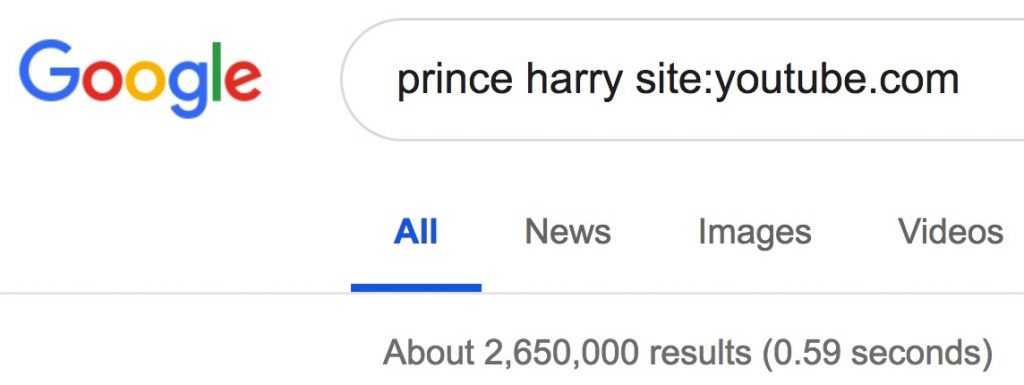Click the Google logo to go home
Screen dimensions: 1024x385
click(140, 78)
